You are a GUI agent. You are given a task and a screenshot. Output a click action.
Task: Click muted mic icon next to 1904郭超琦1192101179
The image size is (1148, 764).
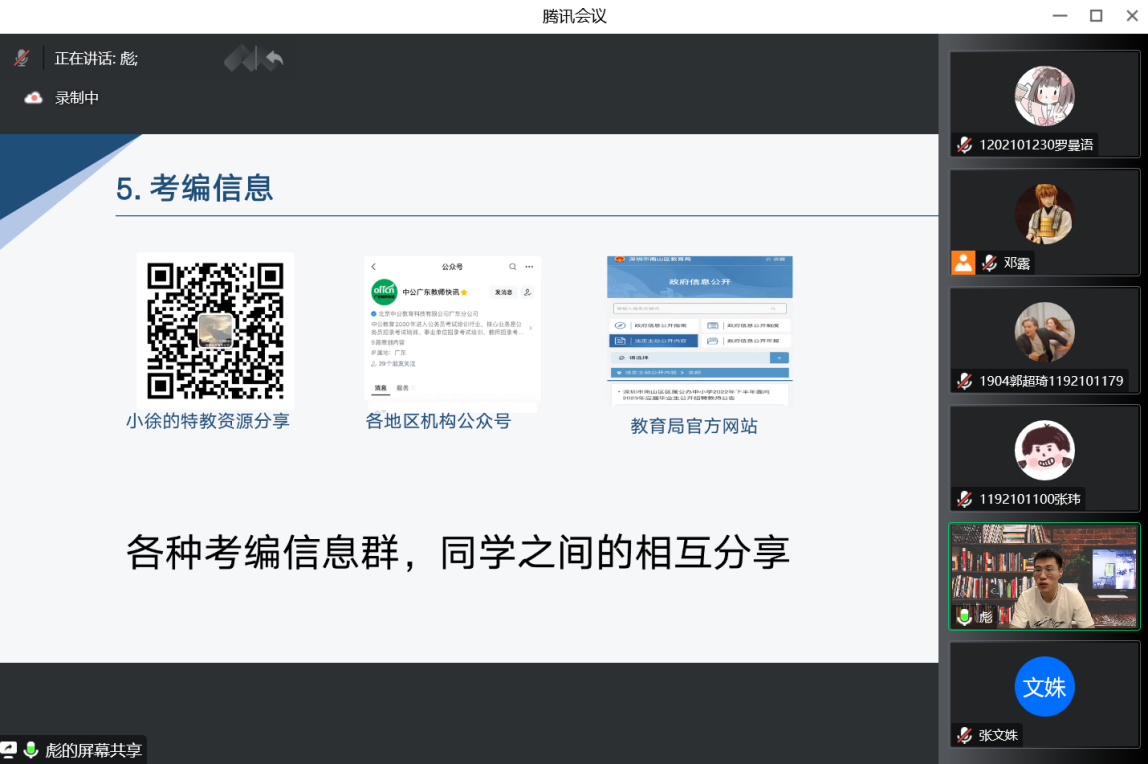pyautogui.click(x=964, y=381)
